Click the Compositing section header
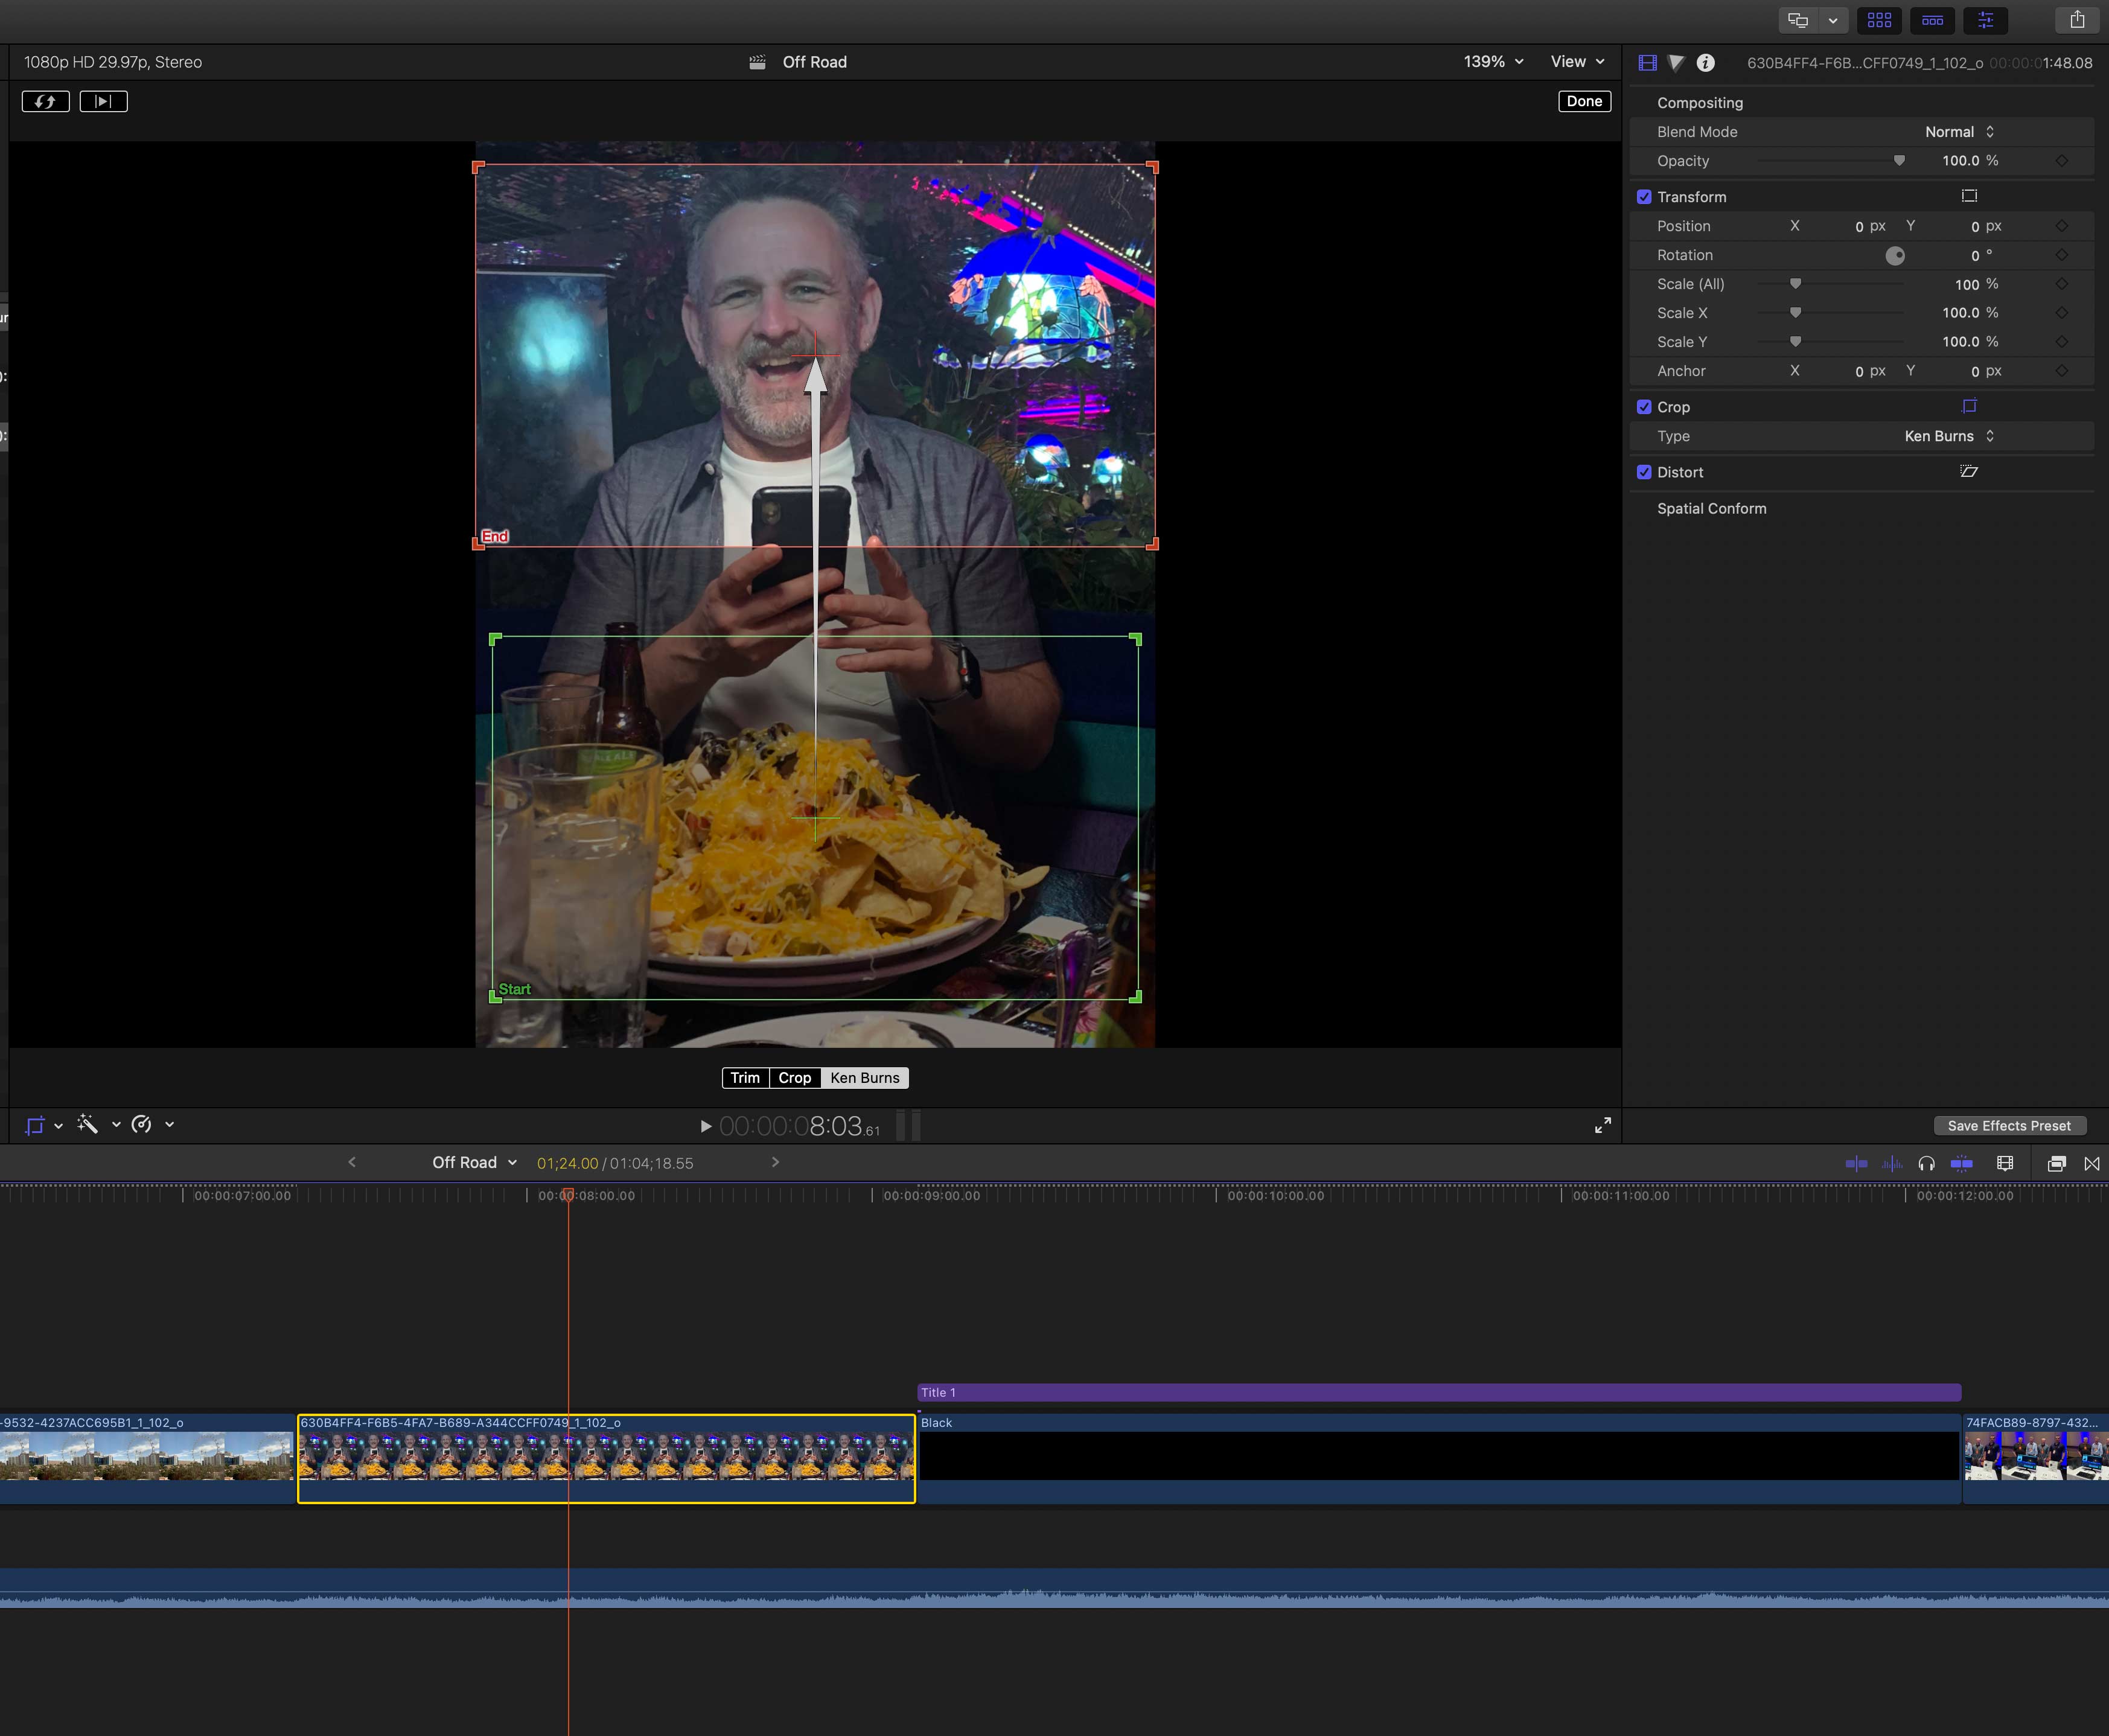 pos(1699,103)
